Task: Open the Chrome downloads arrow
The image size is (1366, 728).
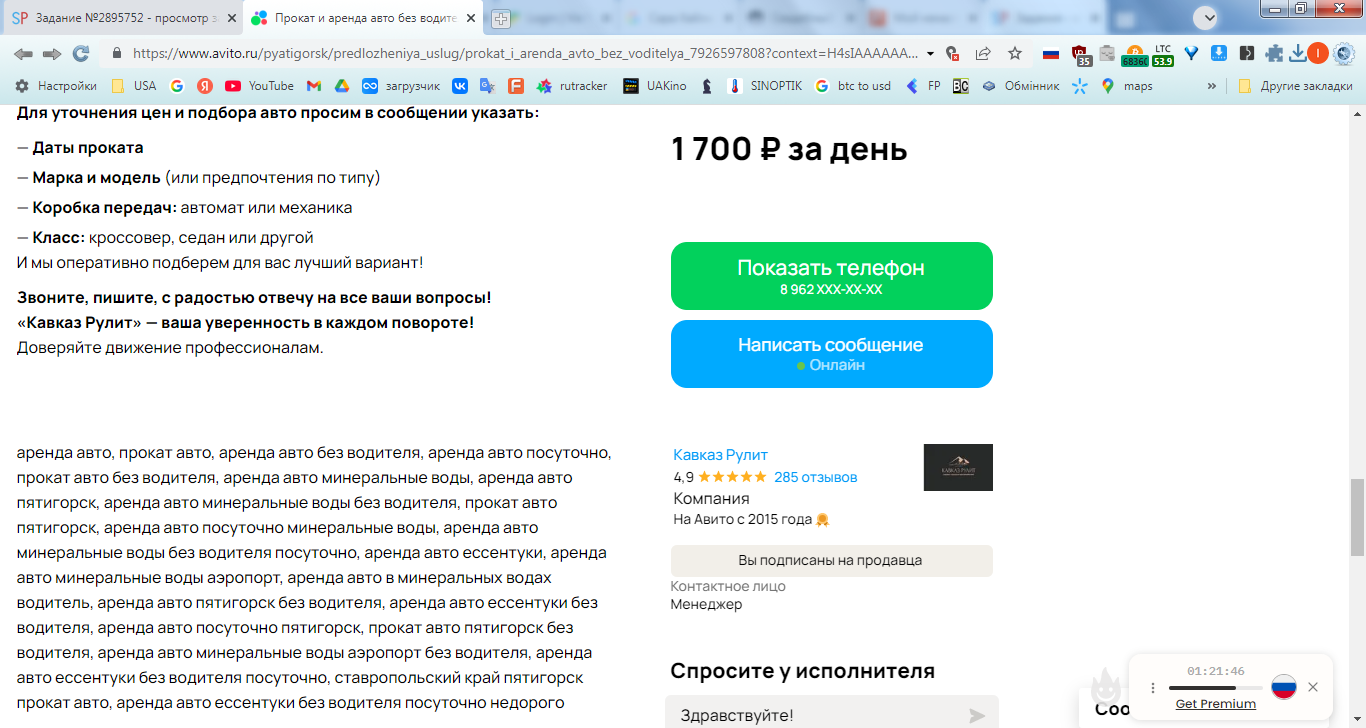Action: 1298,53
